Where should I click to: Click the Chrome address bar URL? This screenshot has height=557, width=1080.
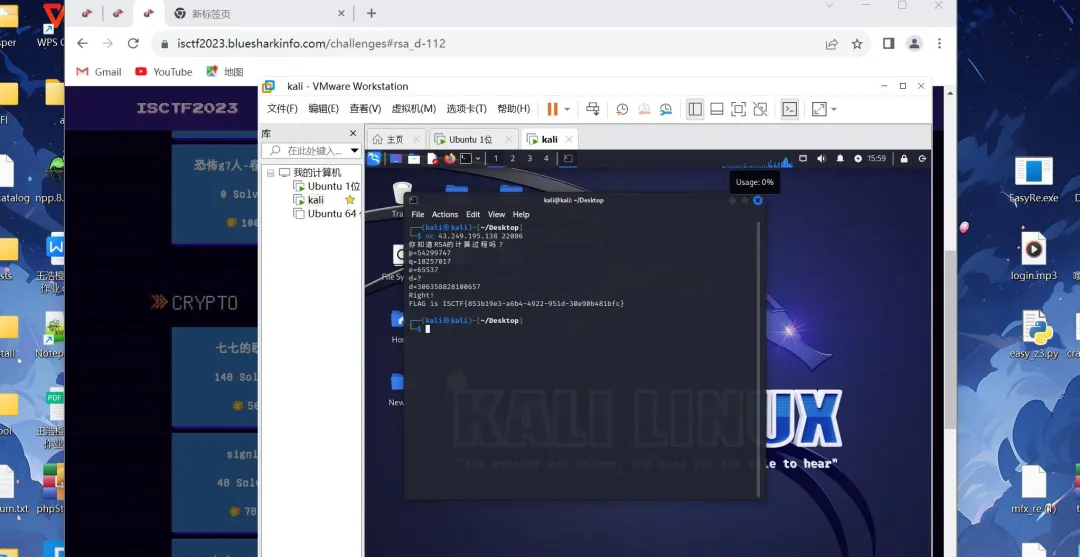coord(311,43)
